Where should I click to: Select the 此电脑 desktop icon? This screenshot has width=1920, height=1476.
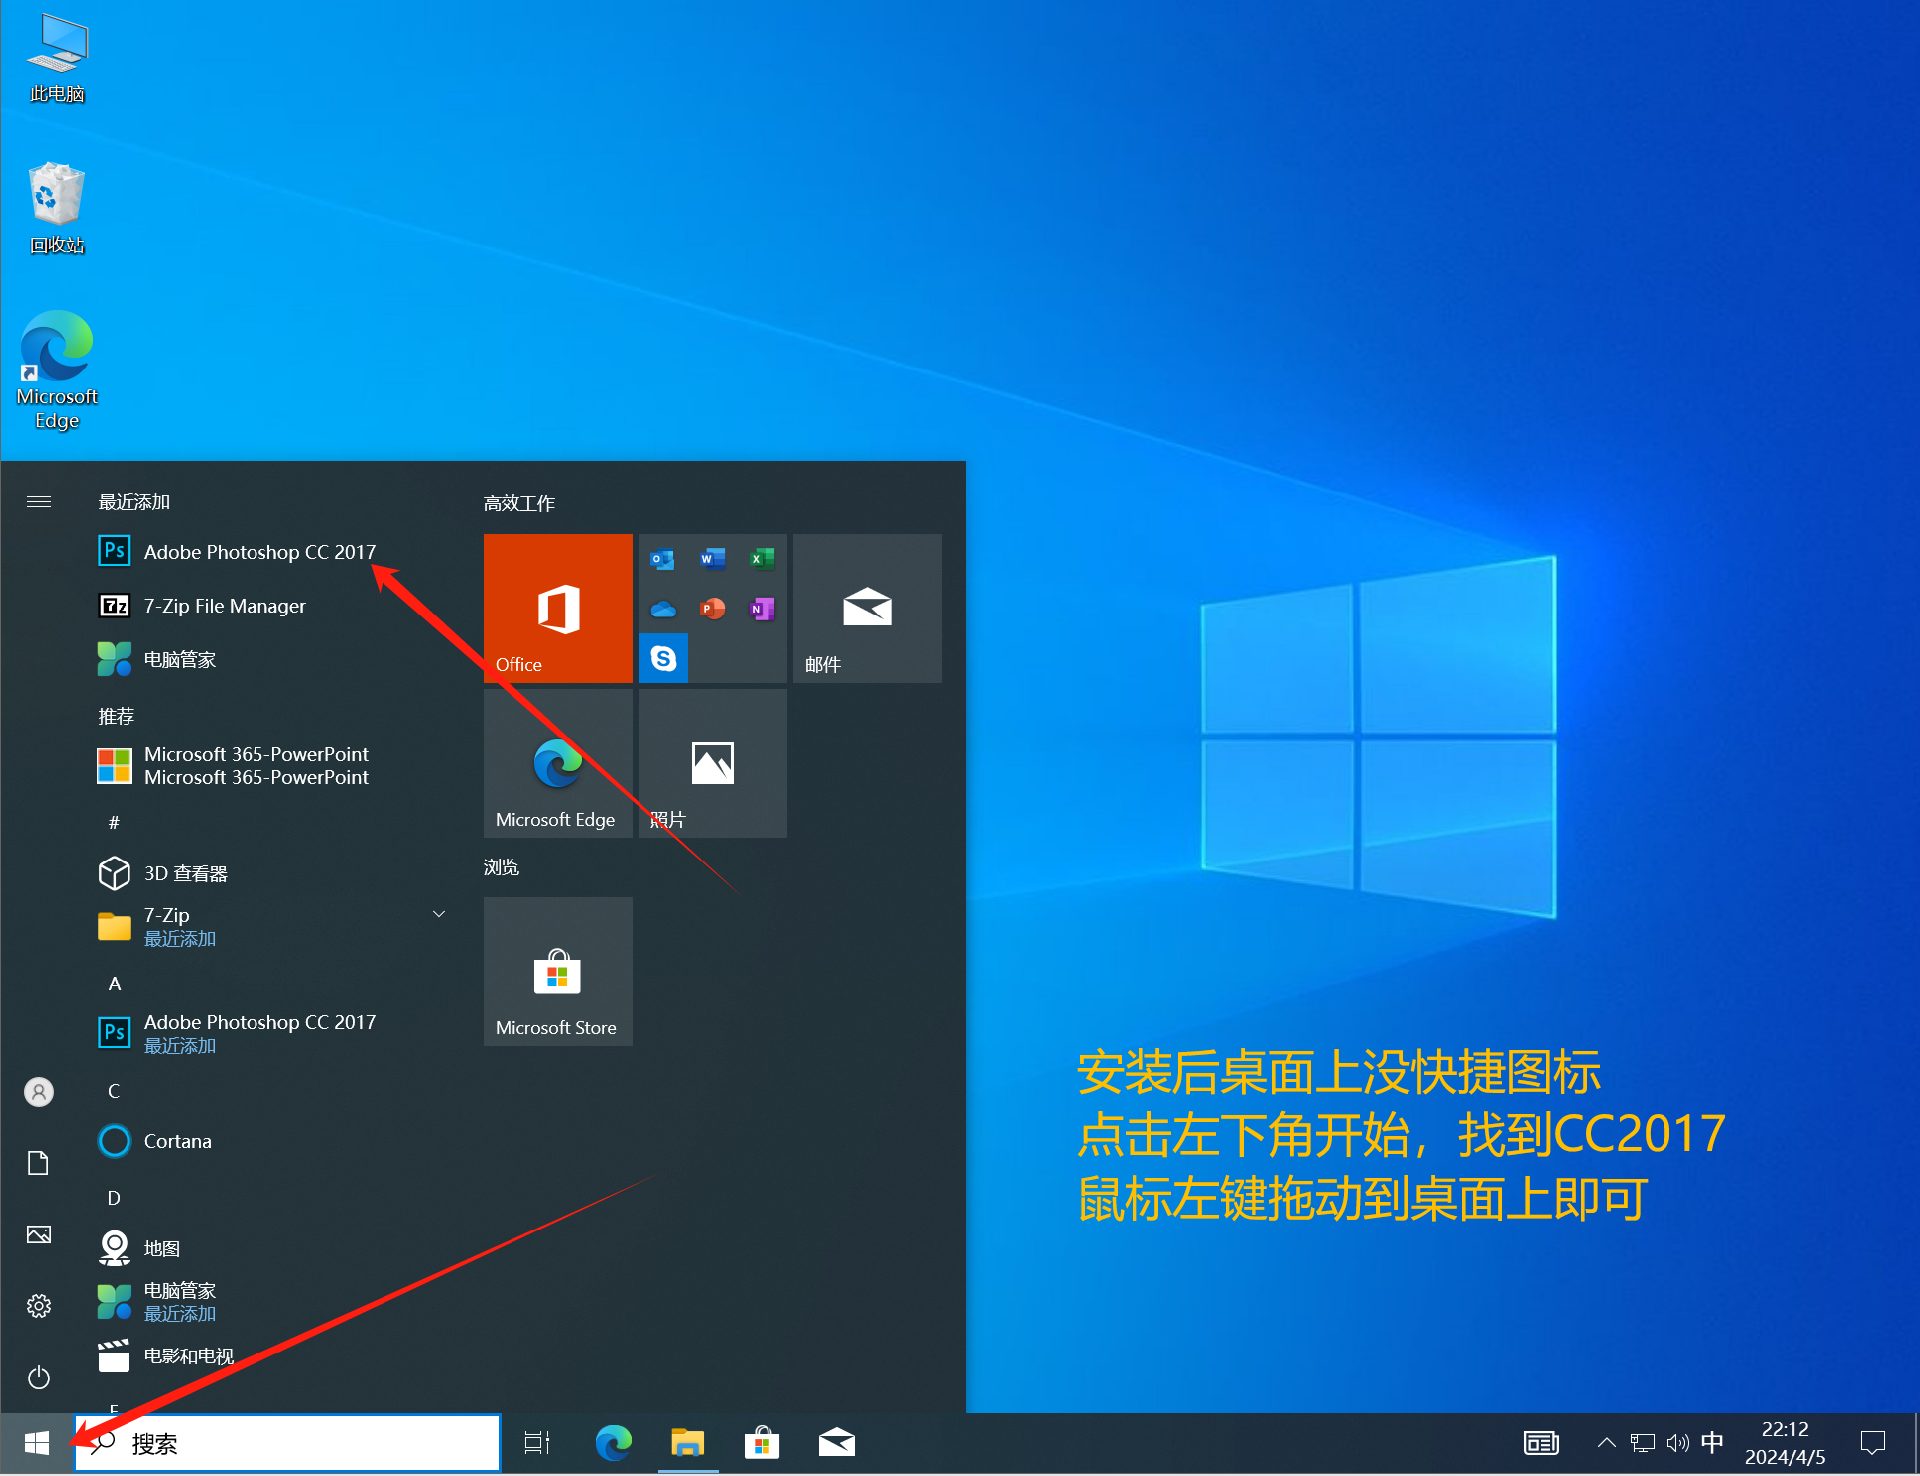coord(57,58)
